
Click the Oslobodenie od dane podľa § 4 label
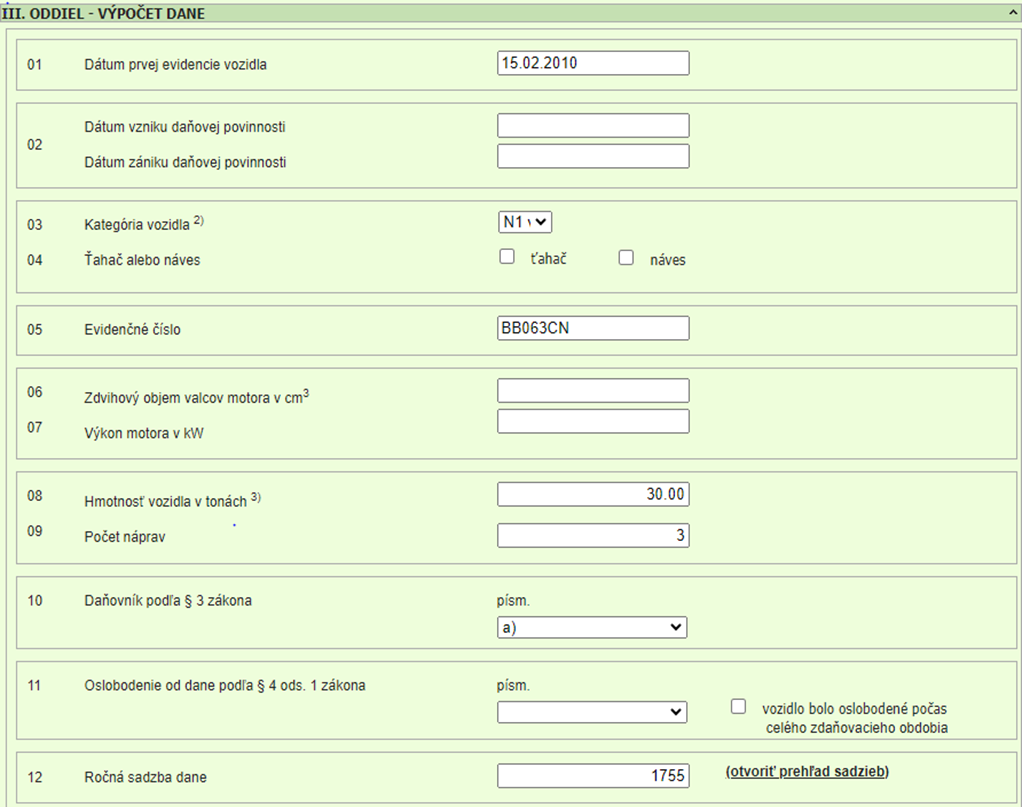tap(225, 685)
